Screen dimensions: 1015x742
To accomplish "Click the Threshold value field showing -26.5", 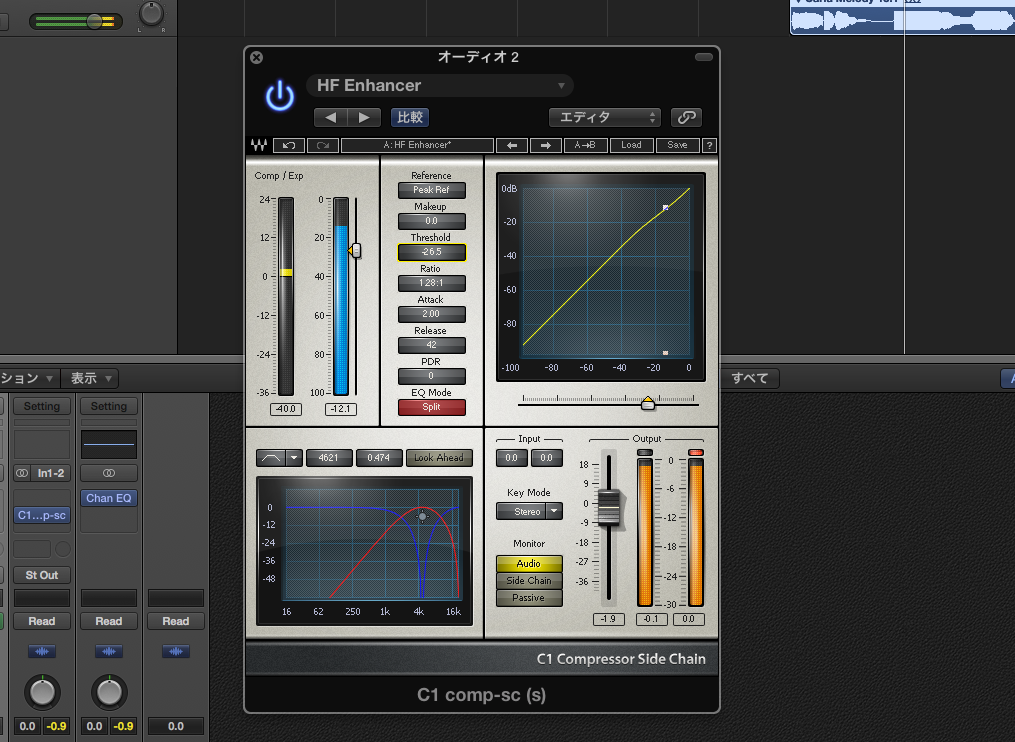I will [431, 252].
